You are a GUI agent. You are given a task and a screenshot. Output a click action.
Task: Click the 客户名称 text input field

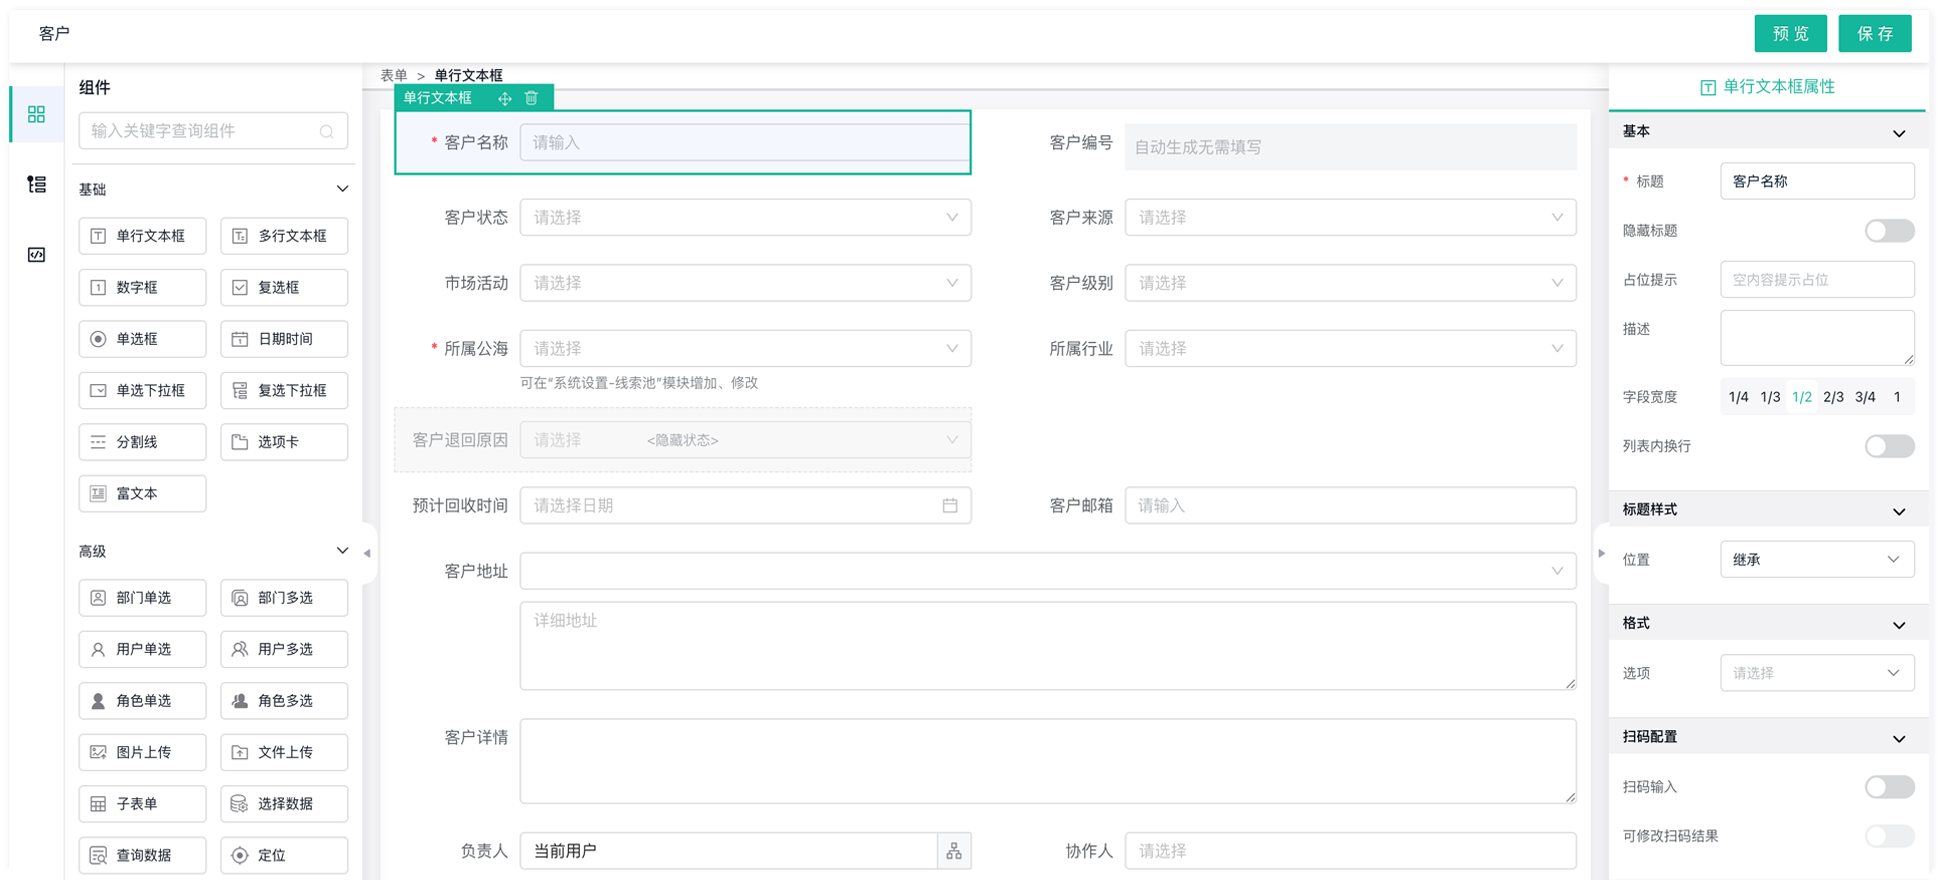(744, 143)
